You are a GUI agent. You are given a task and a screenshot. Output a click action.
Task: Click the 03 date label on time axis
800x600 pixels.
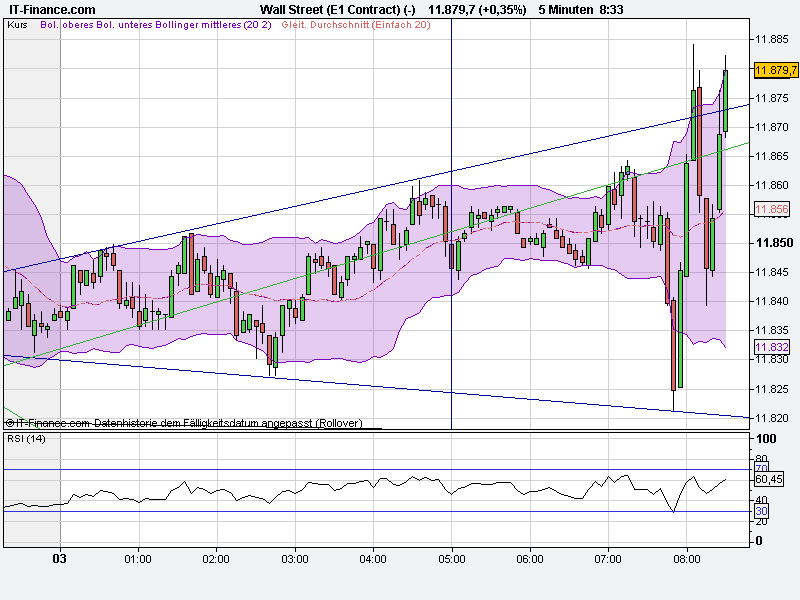pos(60,559)
